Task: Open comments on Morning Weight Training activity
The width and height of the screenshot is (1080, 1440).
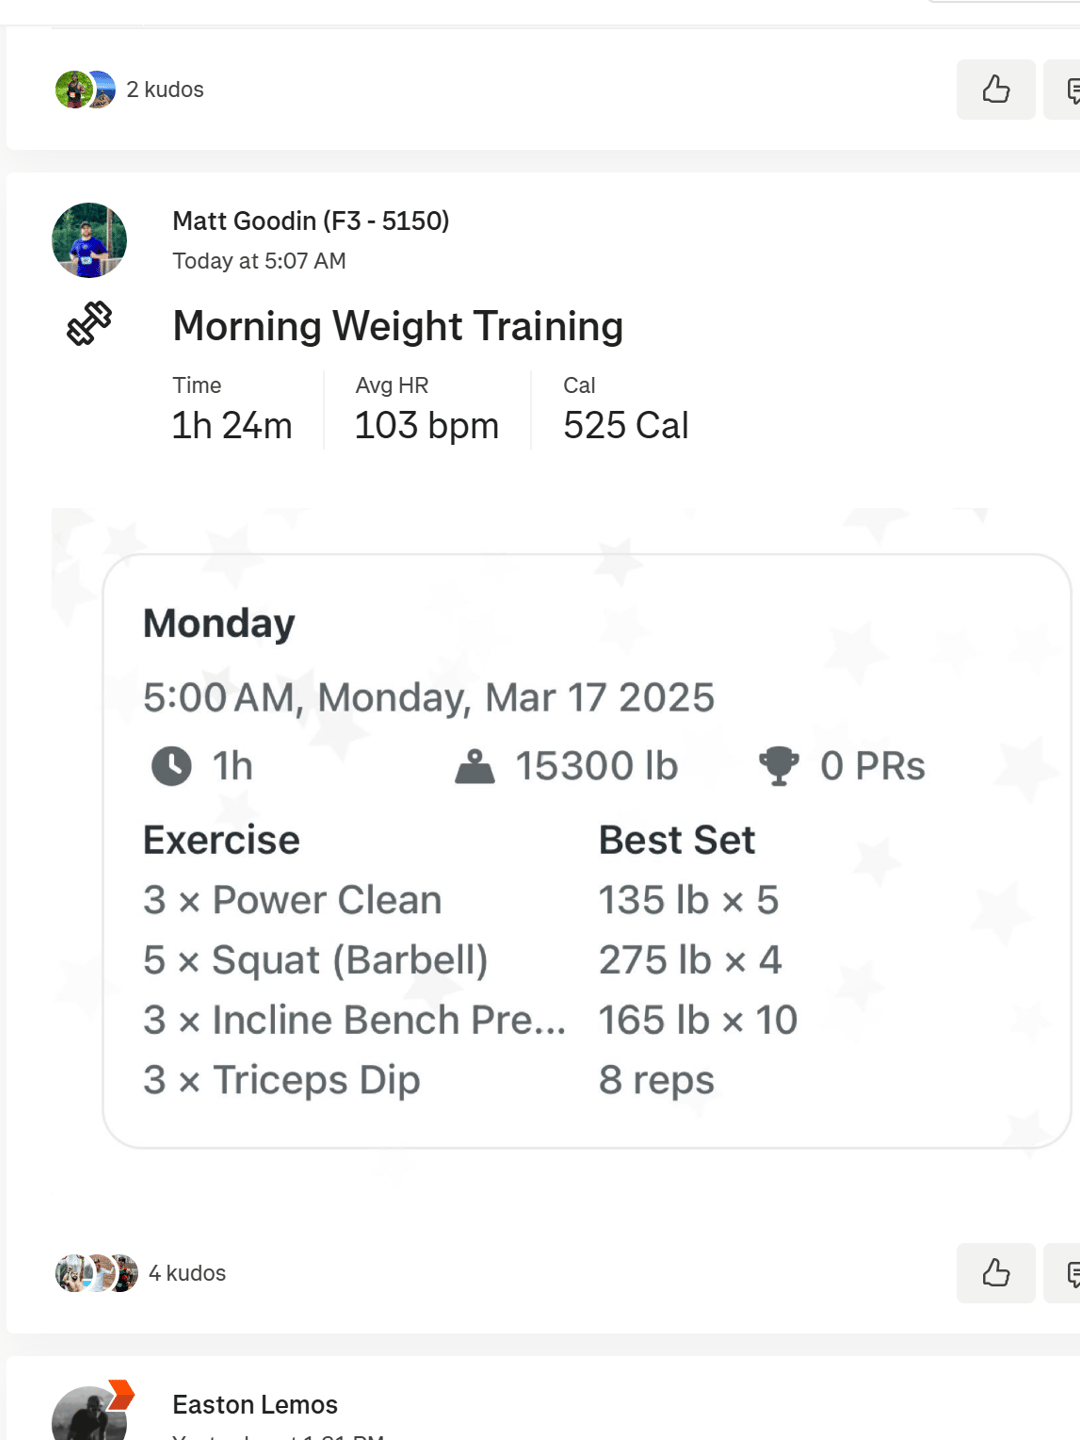Action: point(1062,1273)
